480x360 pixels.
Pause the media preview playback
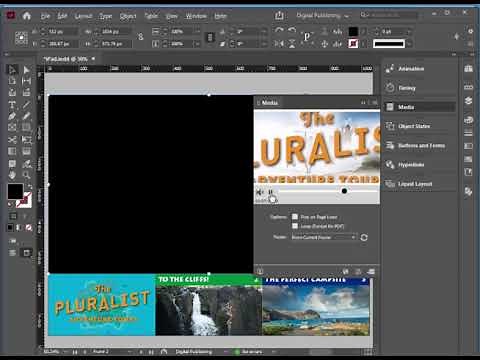pyautogui.click(x=271, y=192)
